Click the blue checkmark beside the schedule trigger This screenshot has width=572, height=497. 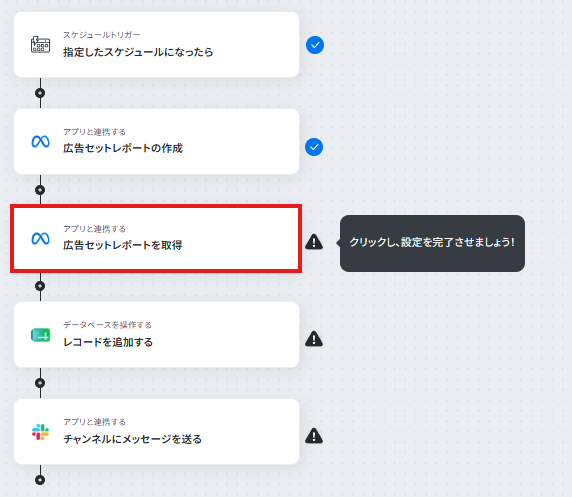click(315, 45)
